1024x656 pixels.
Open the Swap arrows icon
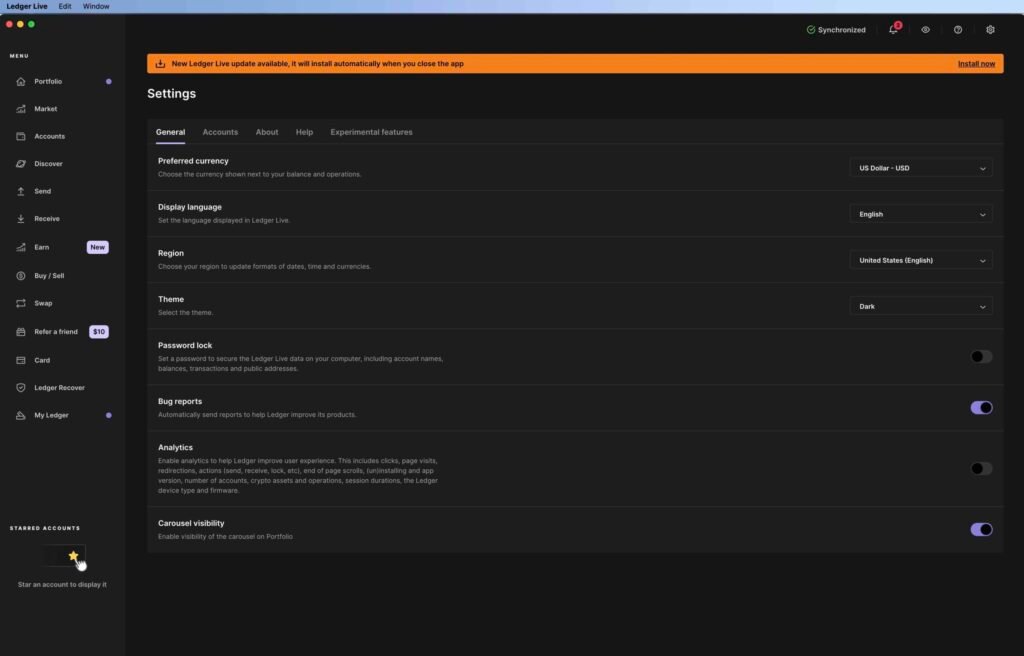click(x=21, y=303)
